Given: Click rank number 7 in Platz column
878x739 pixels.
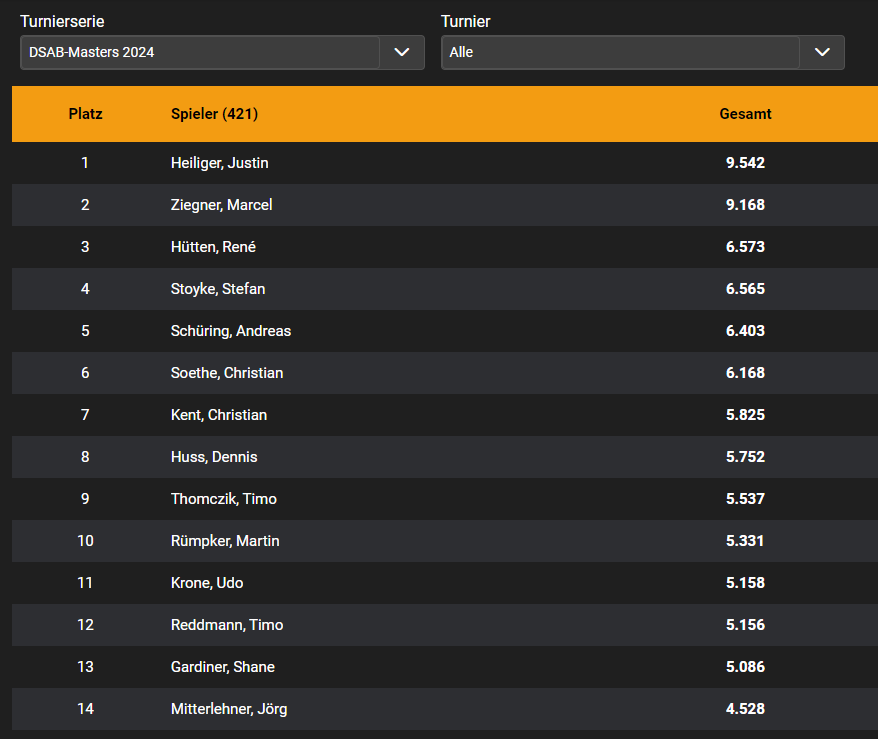Looking at the screenshot, I should pos(85,415).
